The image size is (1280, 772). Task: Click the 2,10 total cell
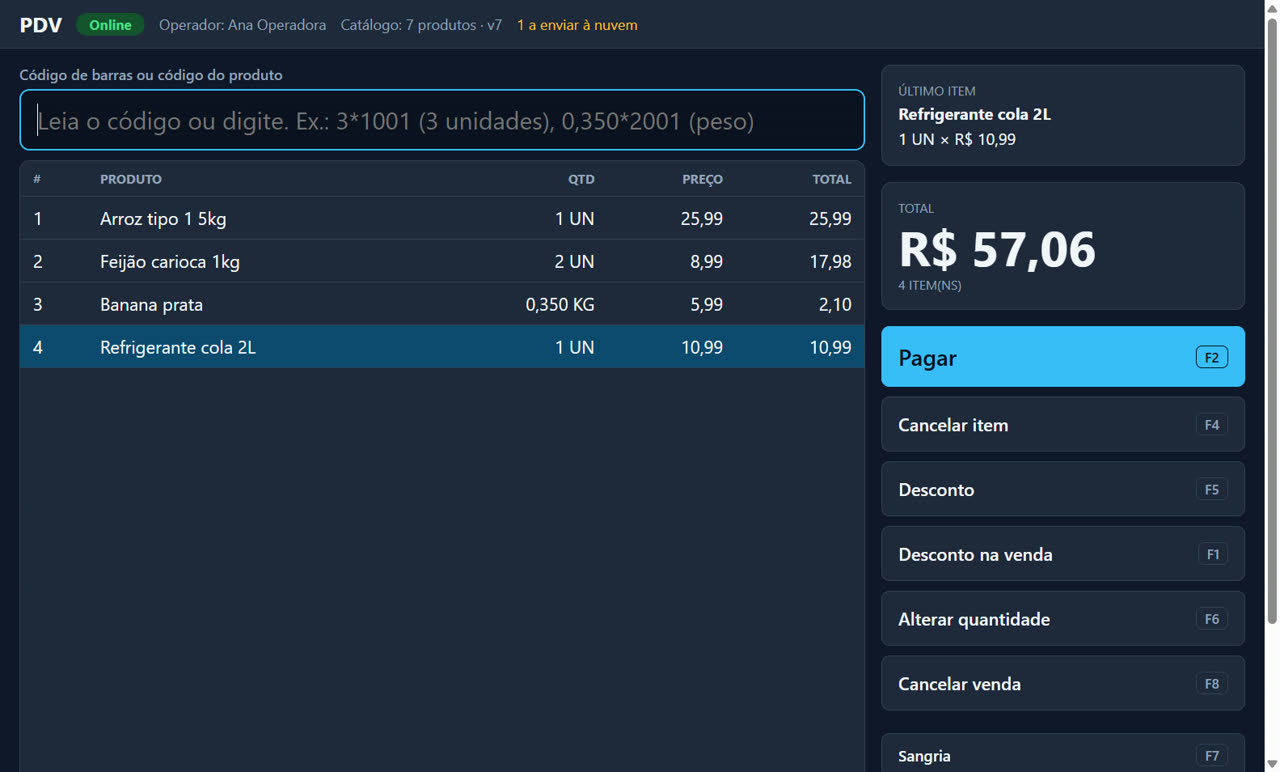tap(835, 305)
